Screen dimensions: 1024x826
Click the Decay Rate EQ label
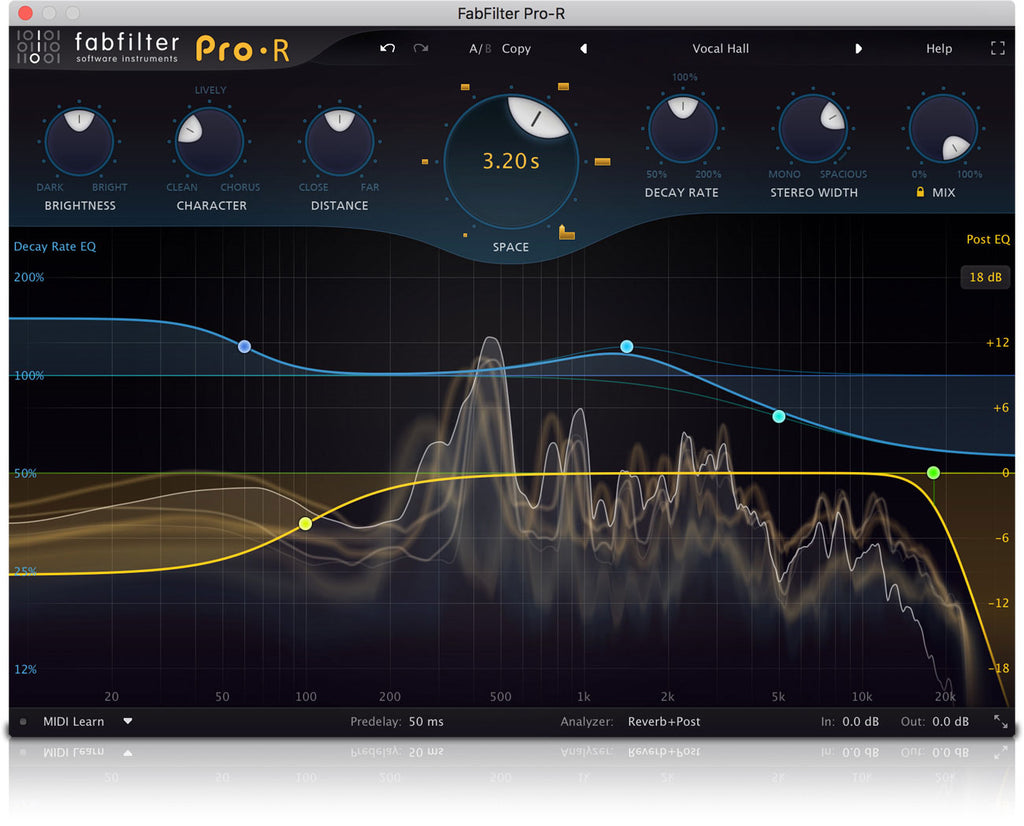coord(55,246)
